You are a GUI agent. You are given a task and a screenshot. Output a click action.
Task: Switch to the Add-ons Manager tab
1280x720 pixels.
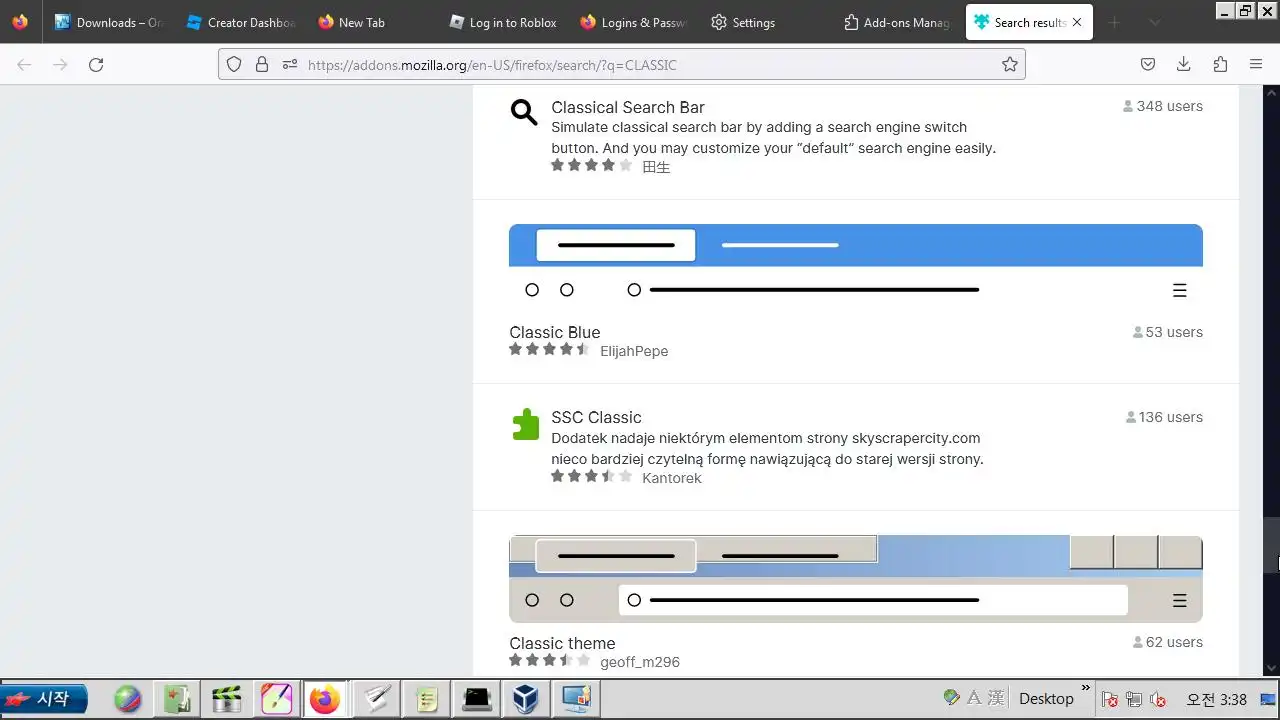897,22
